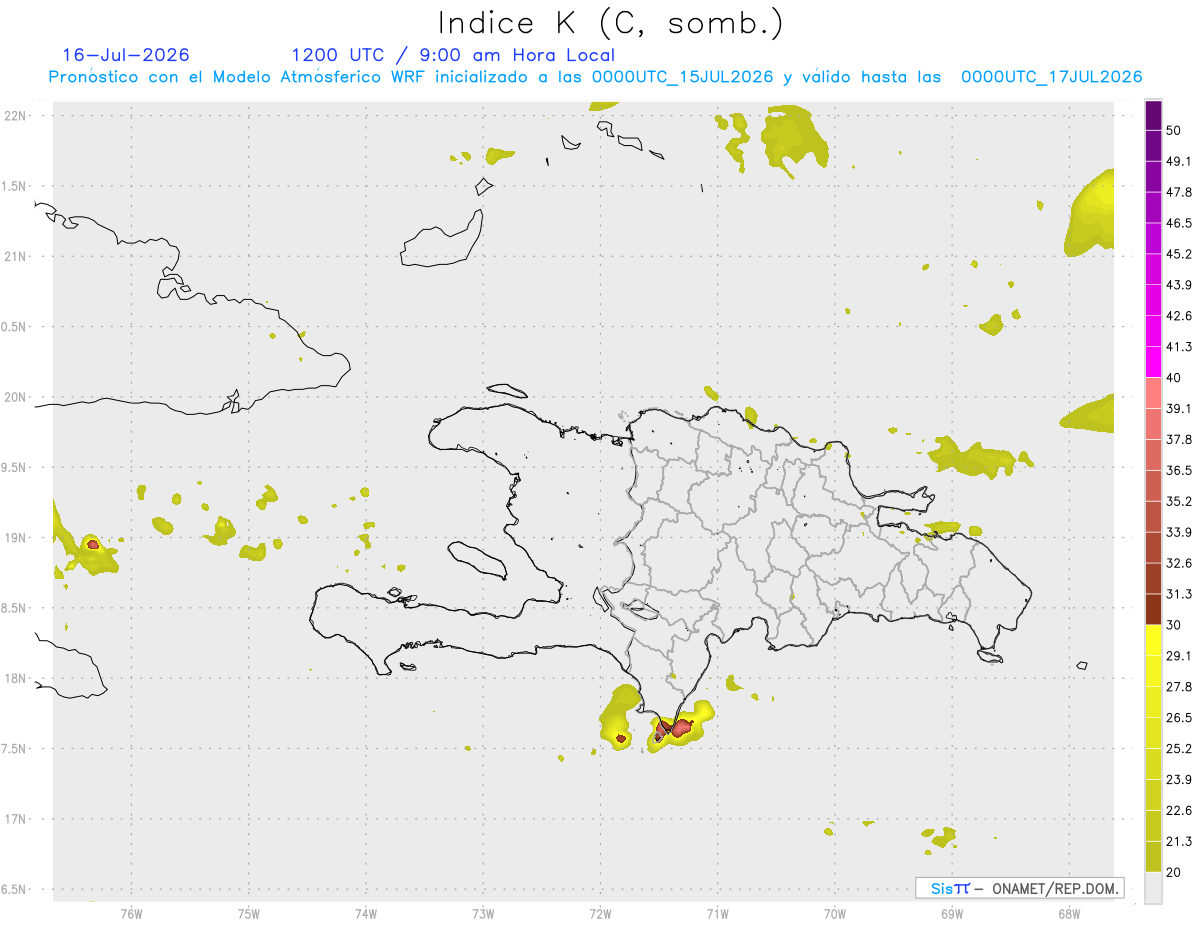
Task: Click the "47.8" color scale label
Action: (1179, 192)
